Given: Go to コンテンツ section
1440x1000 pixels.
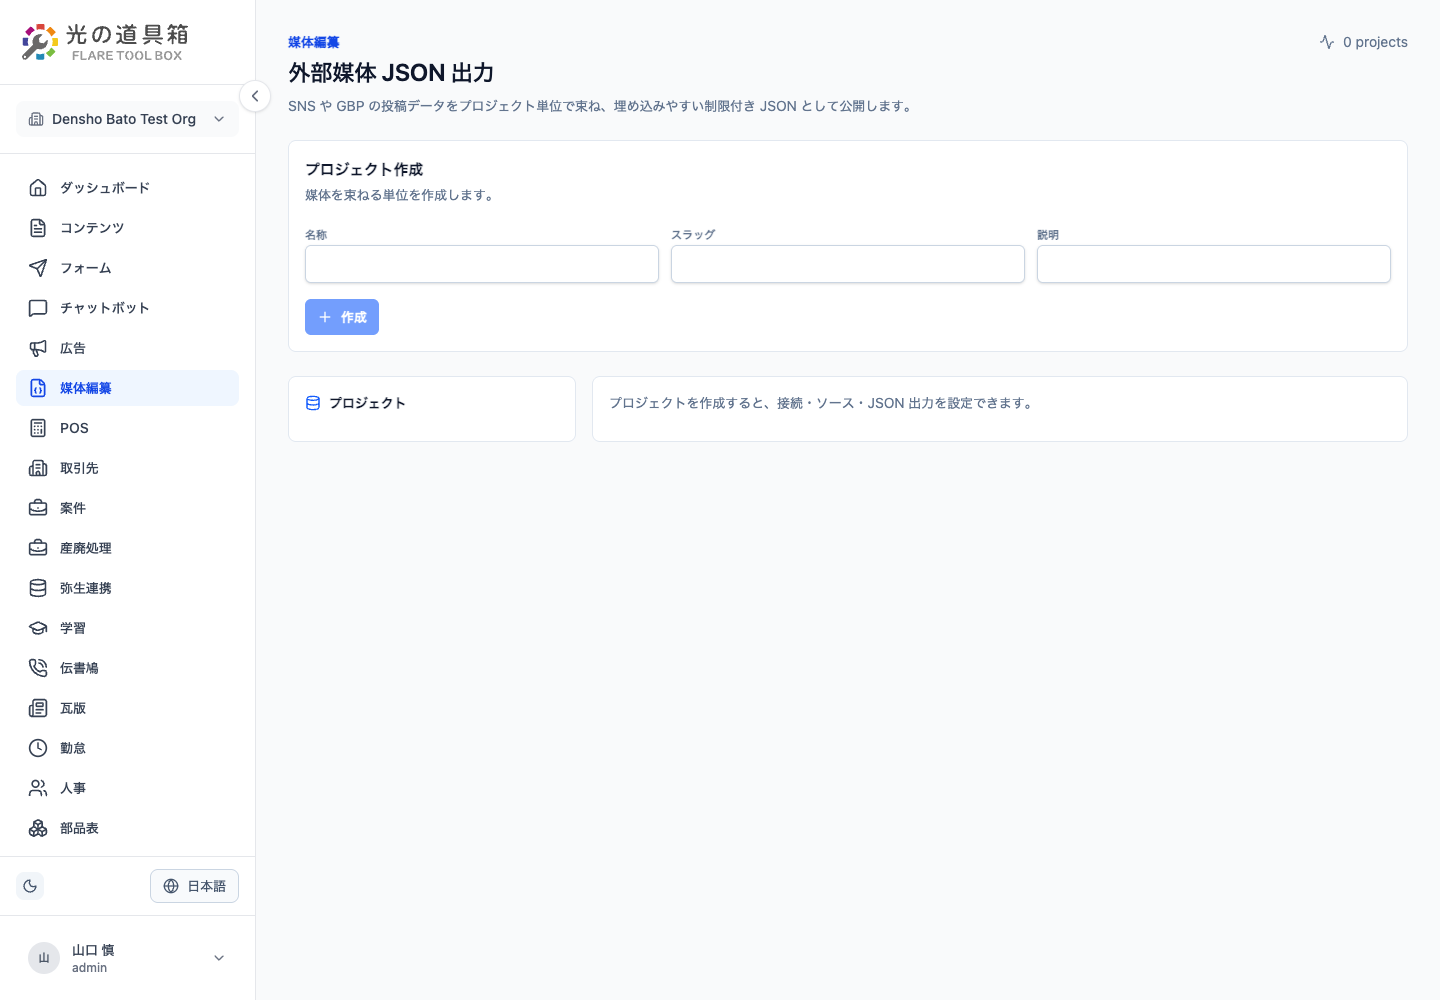Looking at the screenshot, I should tap(127, 228).
